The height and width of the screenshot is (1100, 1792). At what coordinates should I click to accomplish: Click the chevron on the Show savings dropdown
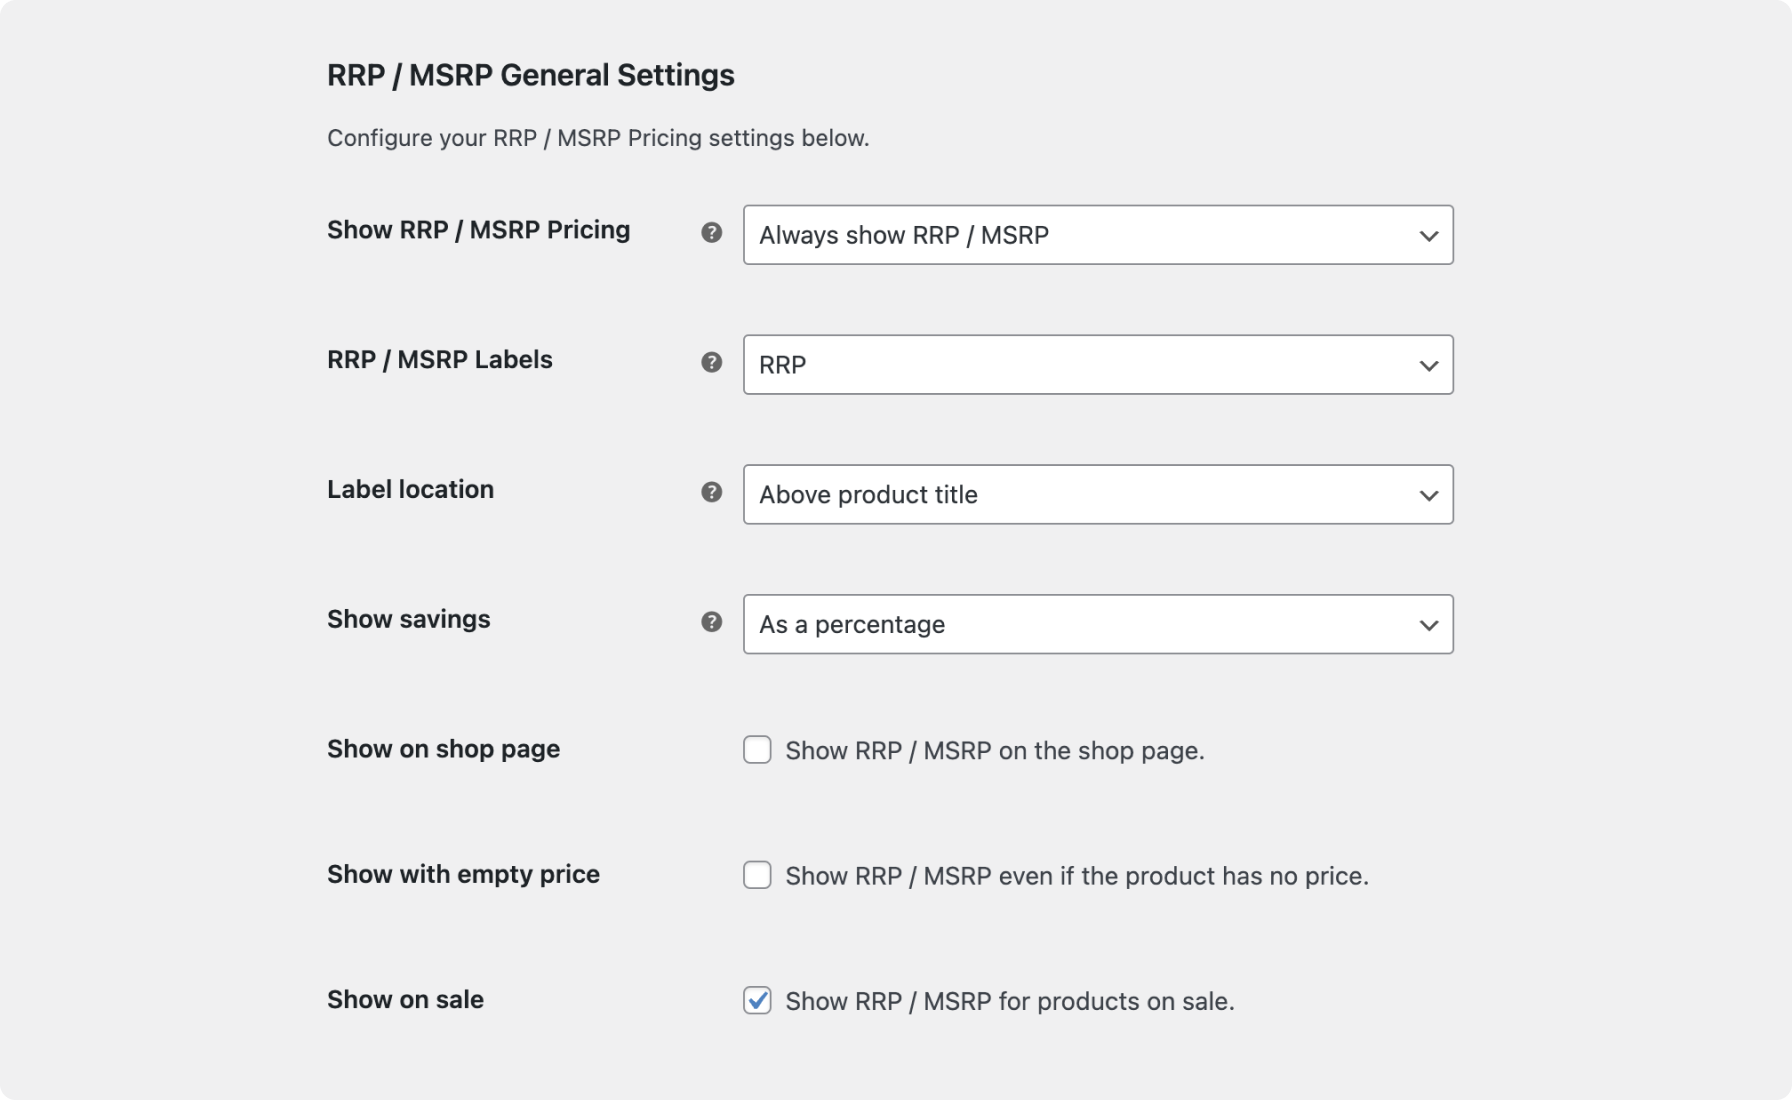pos(1428,624)
